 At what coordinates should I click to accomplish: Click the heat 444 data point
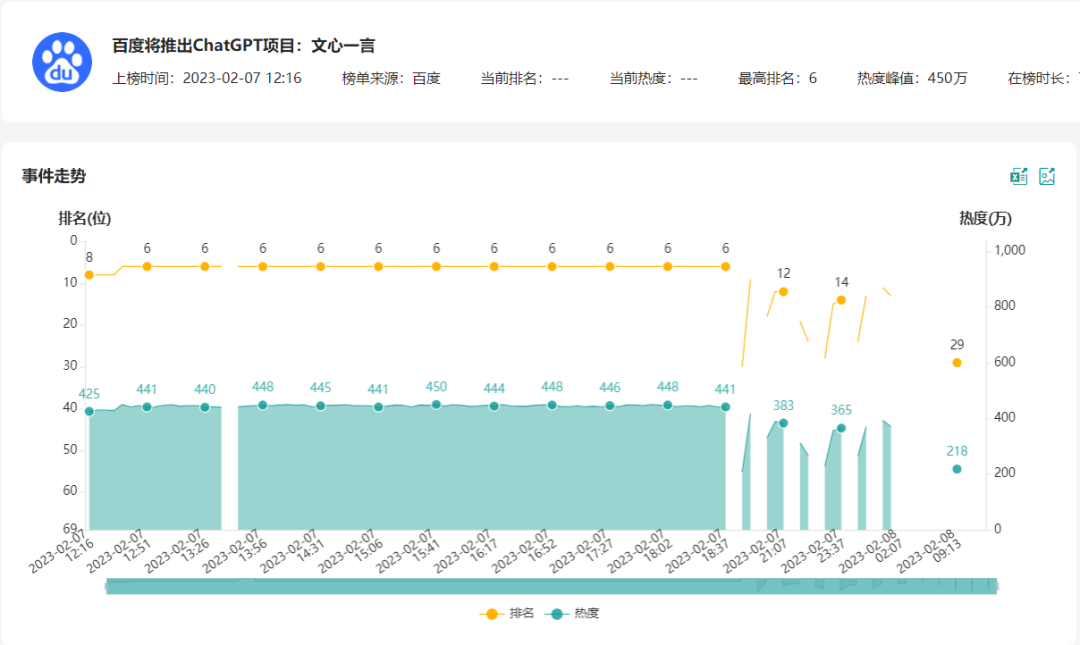(494, 406)
